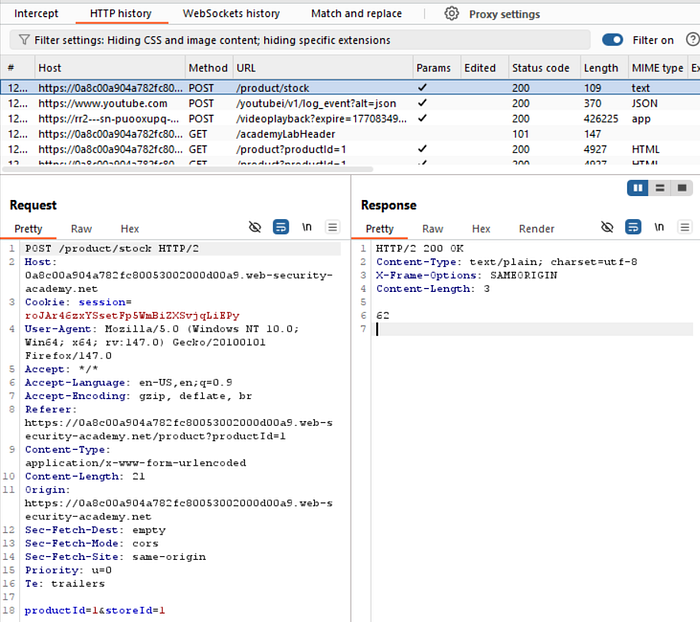
Task: Click the Te: trailers header line
Action: pyautogui.click(x=65, y=584)
